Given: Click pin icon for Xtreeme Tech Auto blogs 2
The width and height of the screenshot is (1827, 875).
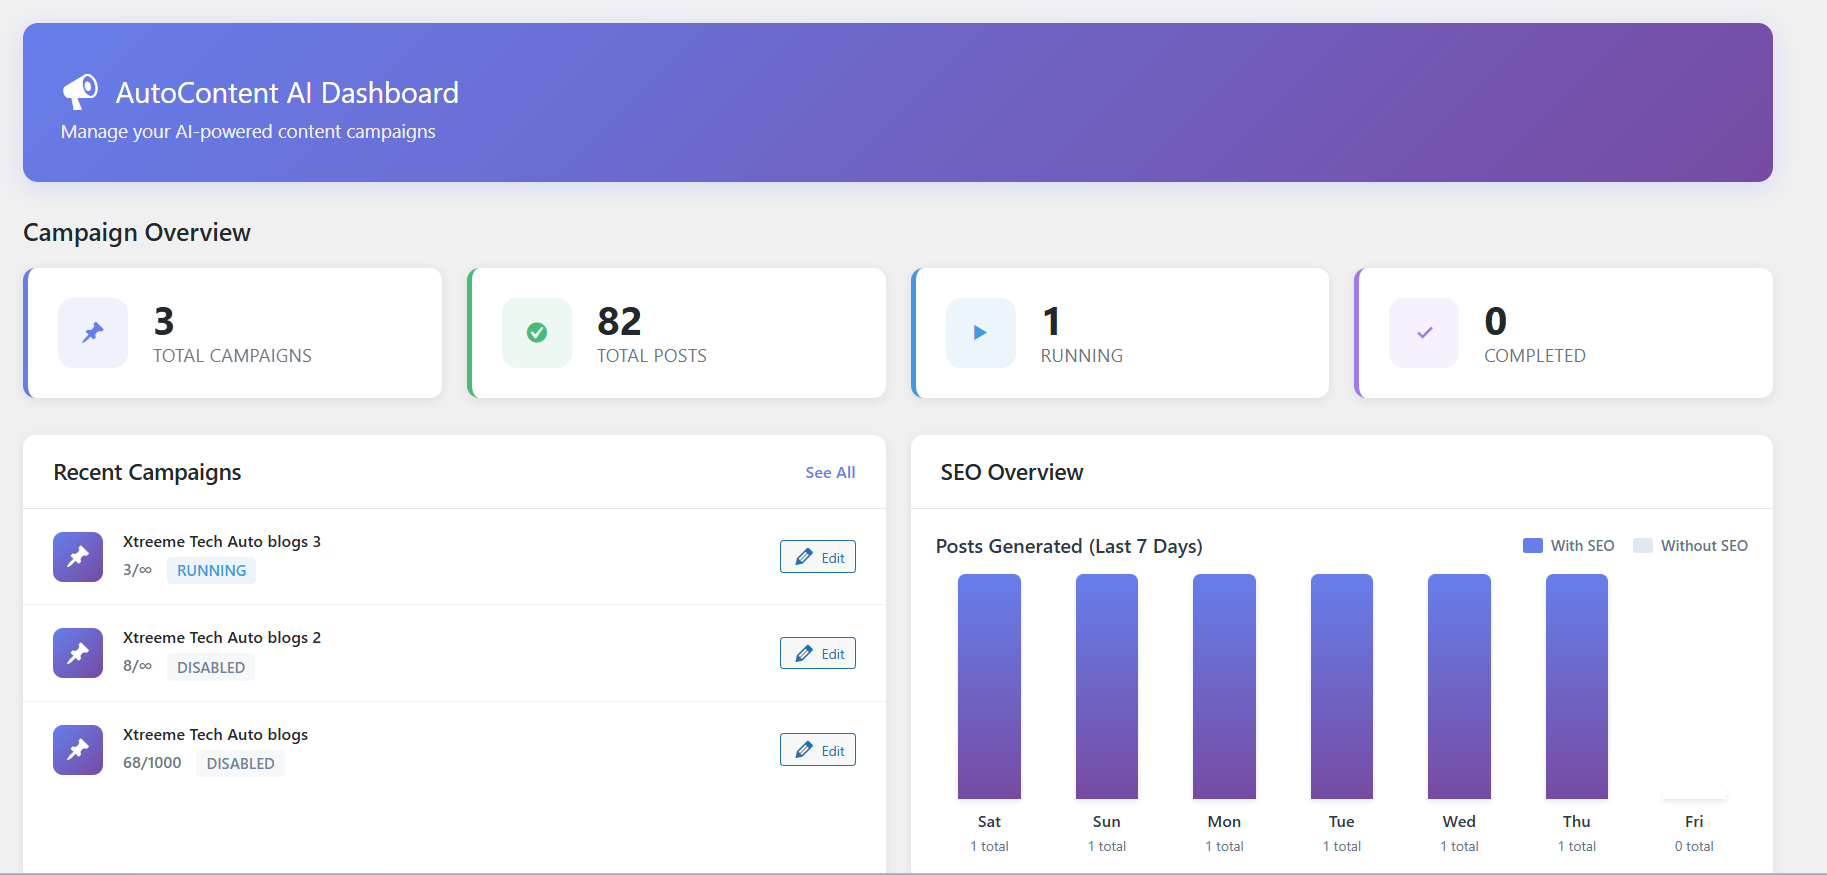Looking at the screenshot, I should tap(78, 653).
